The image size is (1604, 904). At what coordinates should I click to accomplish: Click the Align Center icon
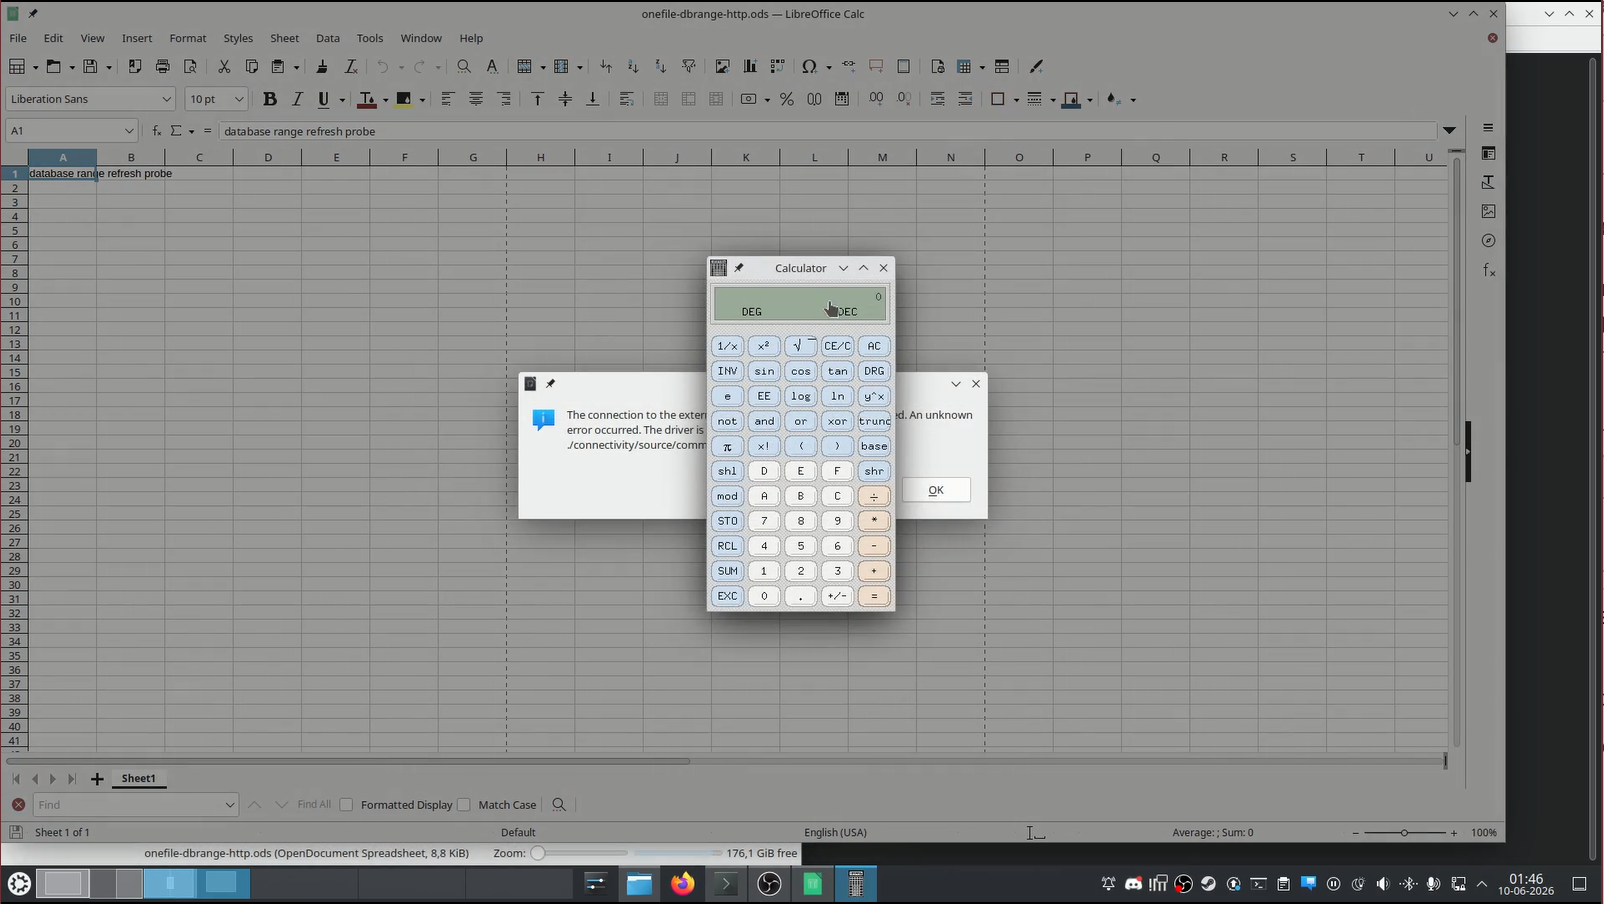click(x=476, y=99)
